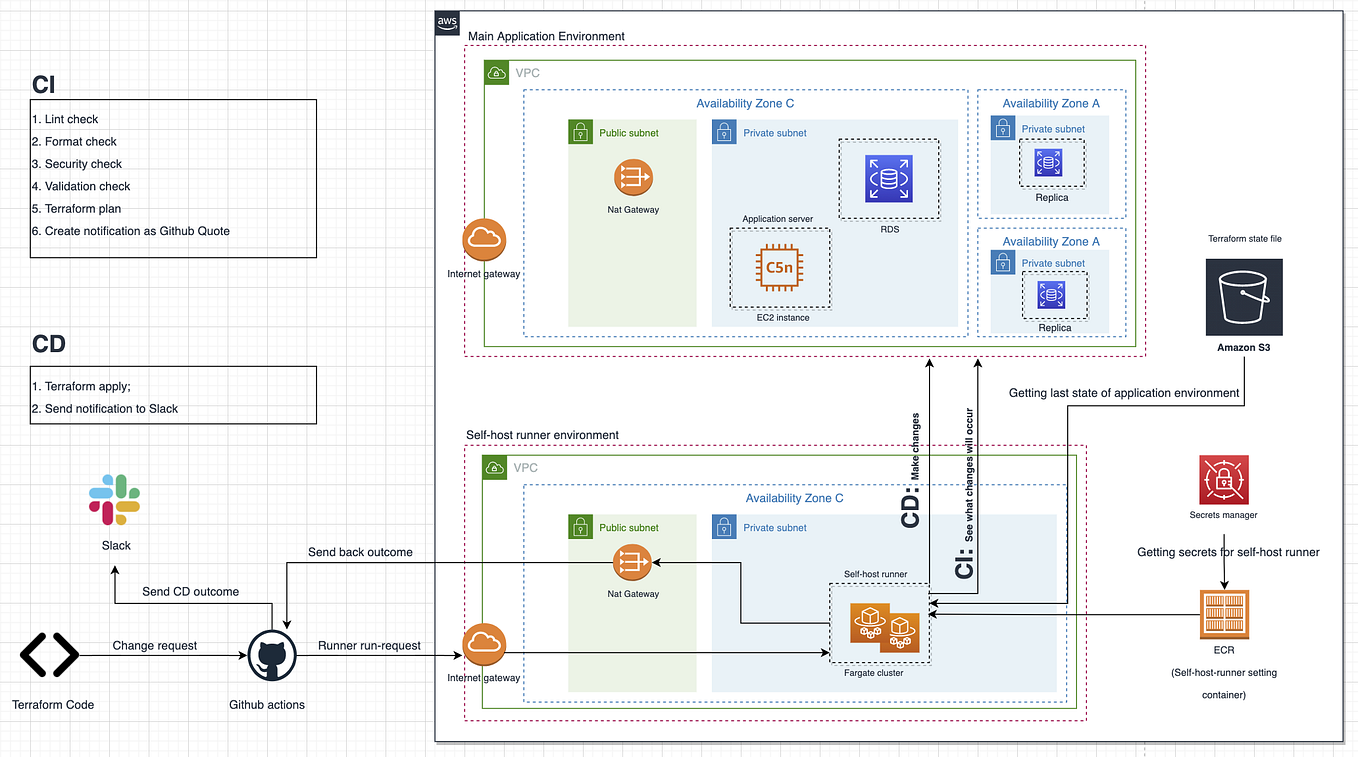1358x757 pixels.
Task: Click the Github actions icon
Action: 270,655
